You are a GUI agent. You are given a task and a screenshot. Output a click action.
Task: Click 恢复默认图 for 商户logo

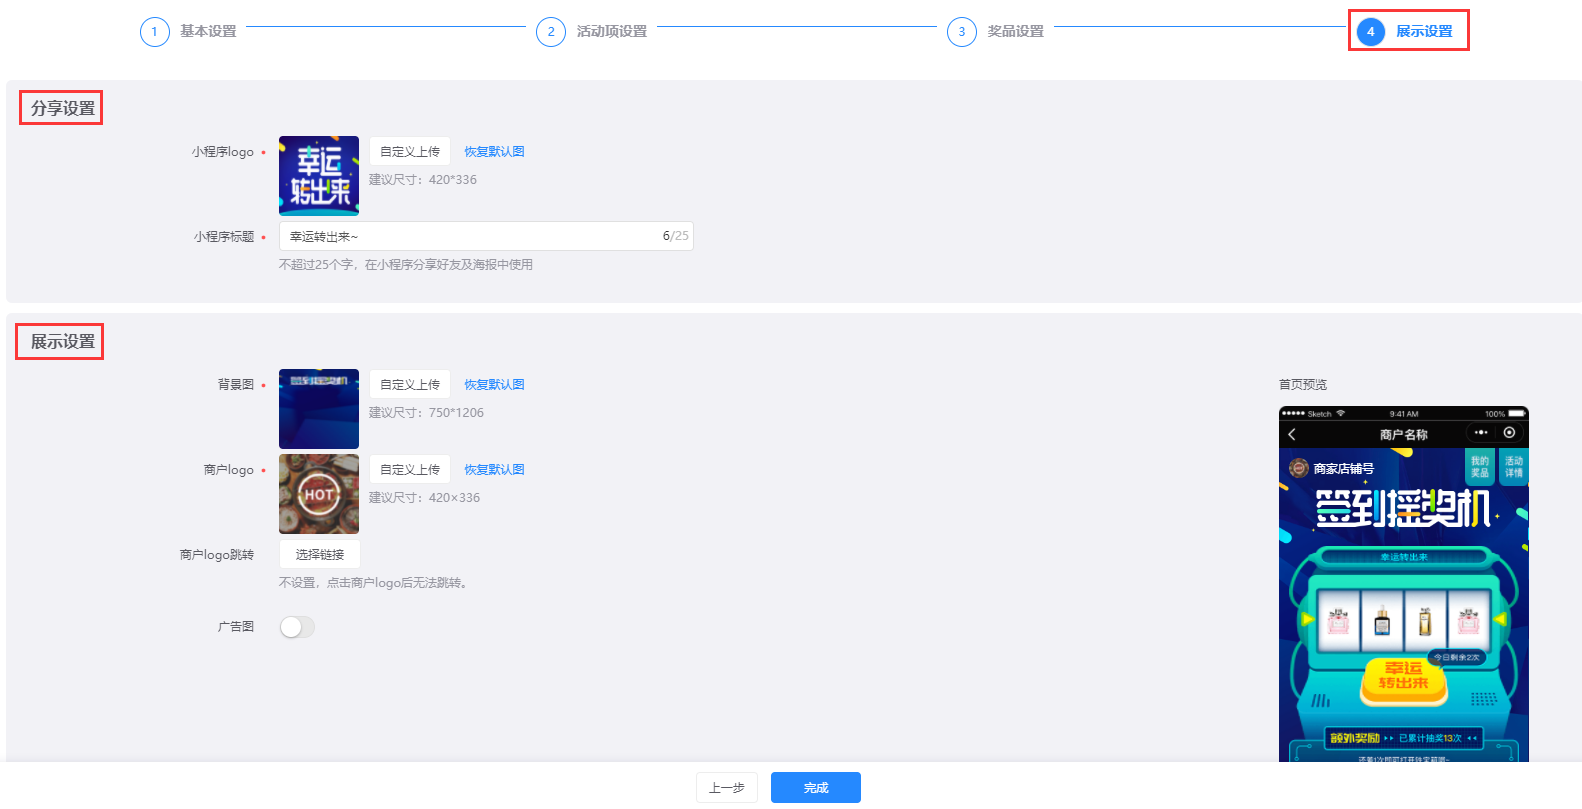(494, 470)
